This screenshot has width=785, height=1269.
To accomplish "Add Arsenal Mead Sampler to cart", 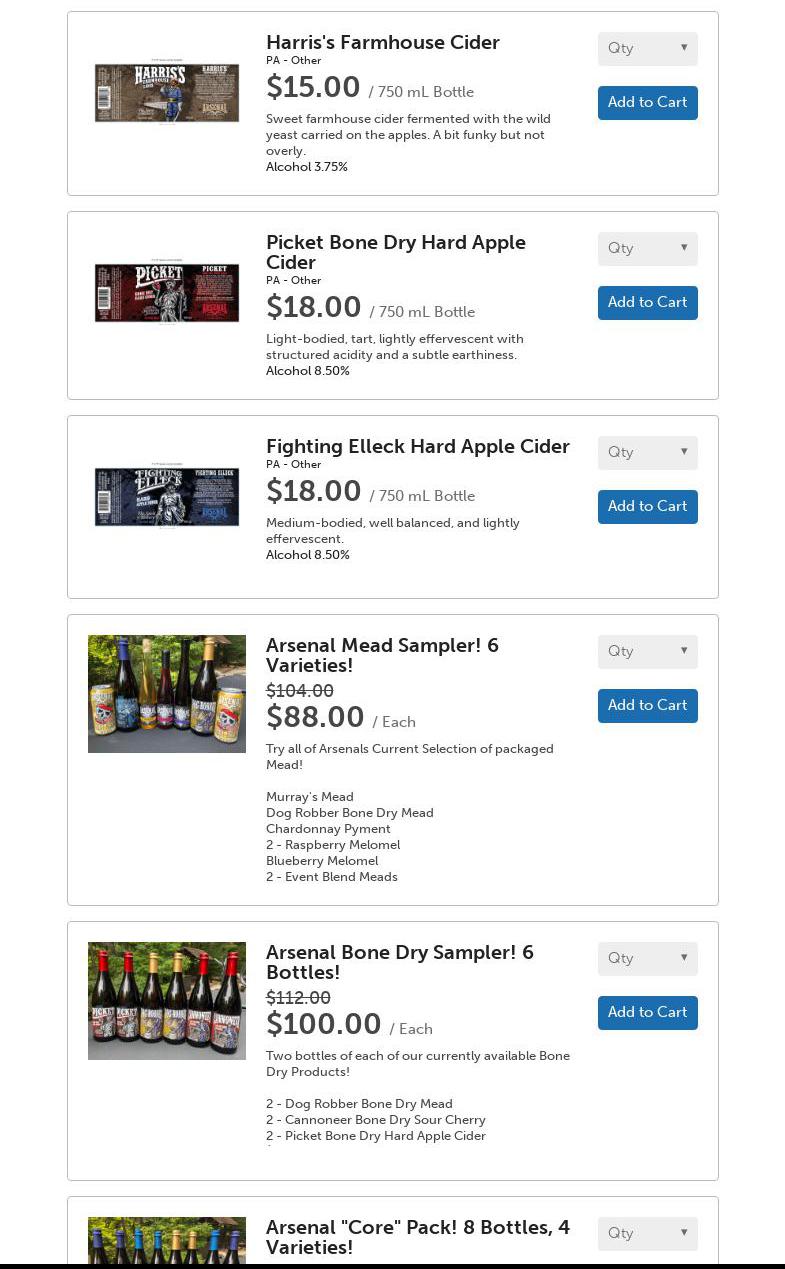I will [x=647, y=706].
